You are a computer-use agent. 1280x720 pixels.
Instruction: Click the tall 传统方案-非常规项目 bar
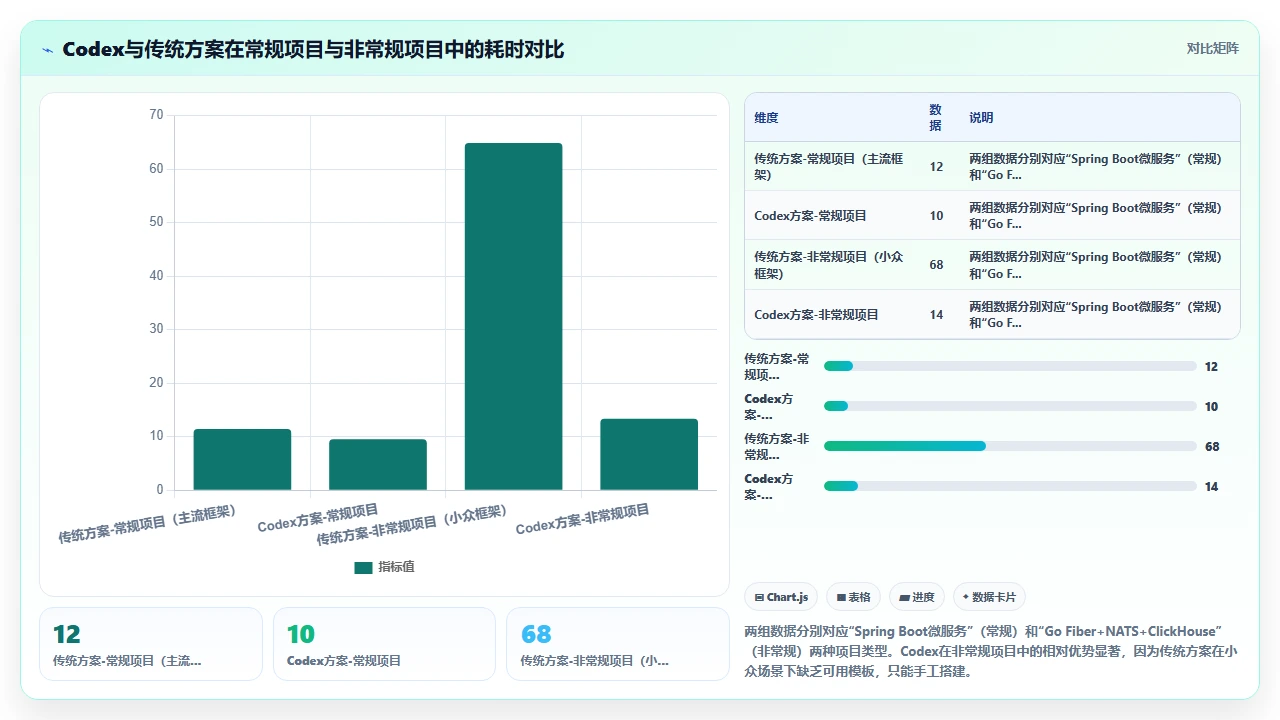(513, 316)
